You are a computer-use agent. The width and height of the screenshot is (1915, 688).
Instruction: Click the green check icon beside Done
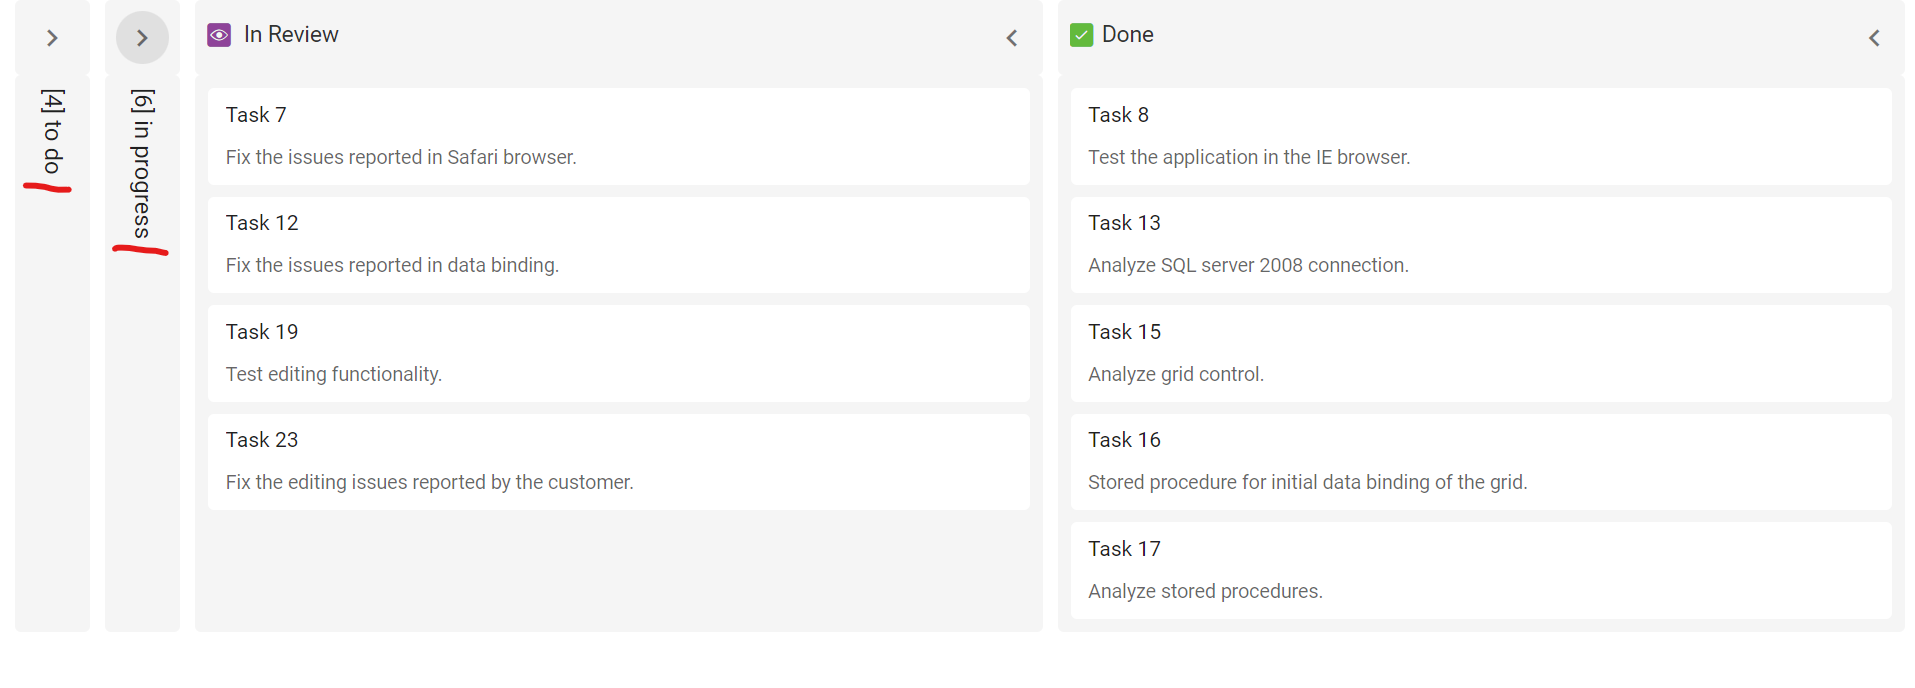(1081, 34)
